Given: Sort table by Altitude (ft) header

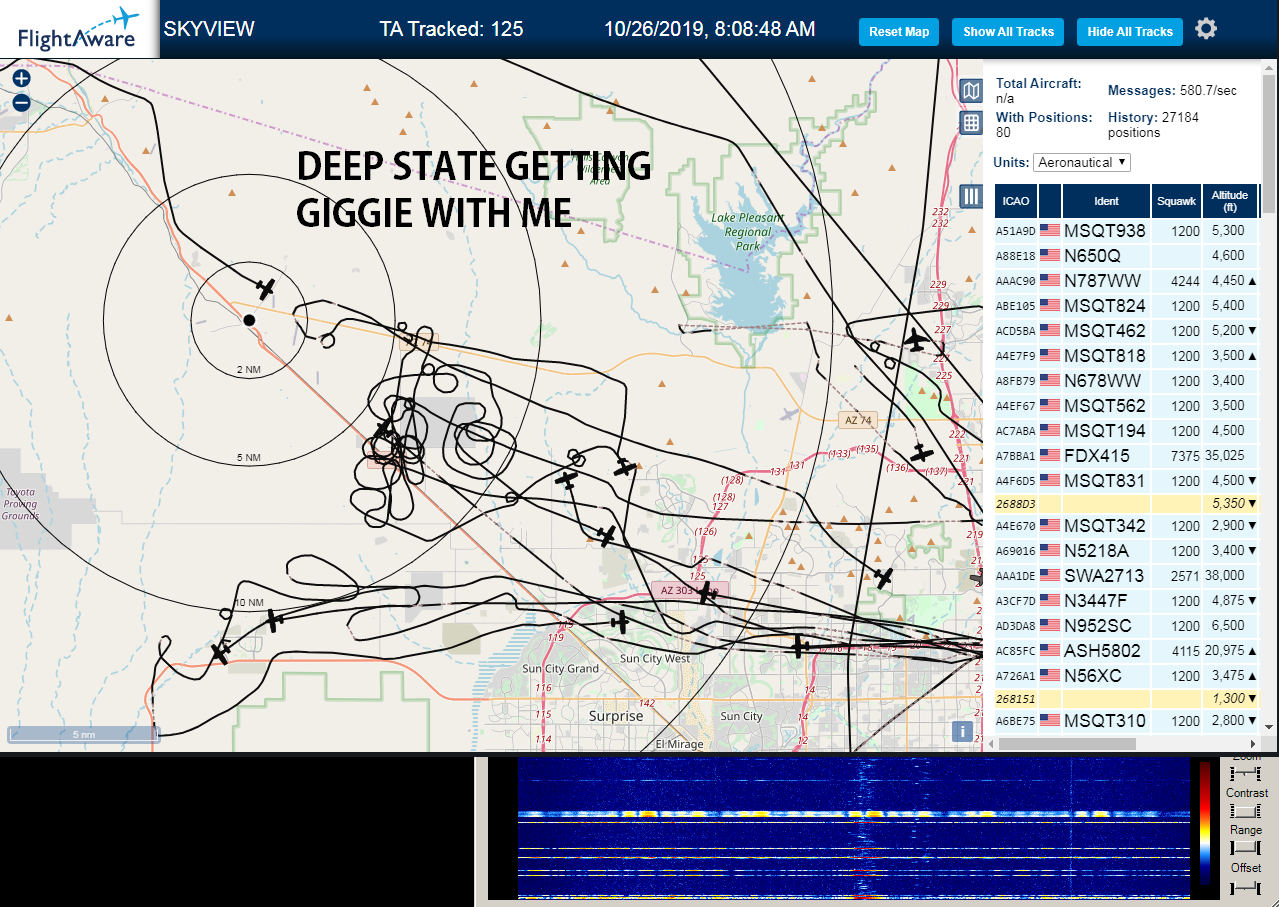Looking at the screenshot, I should 1230,201.
